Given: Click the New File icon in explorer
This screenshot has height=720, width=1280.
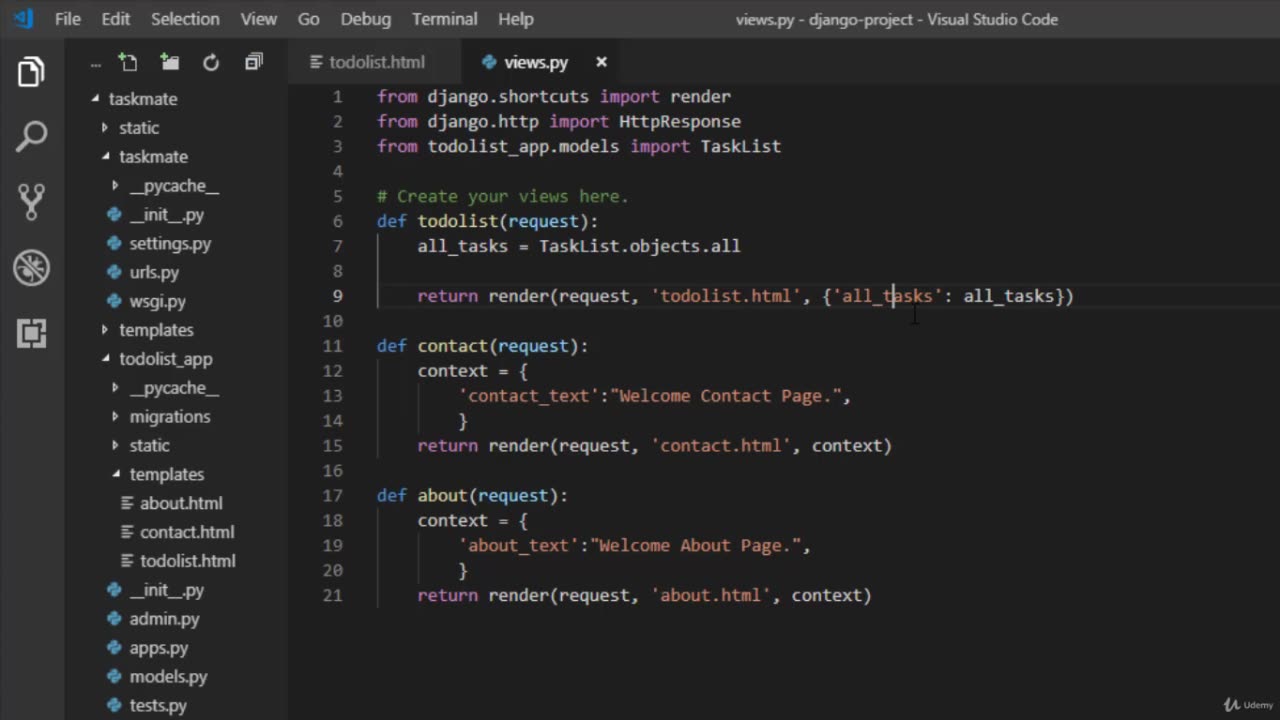Looking at the screenshot, I should click(128, 62).
